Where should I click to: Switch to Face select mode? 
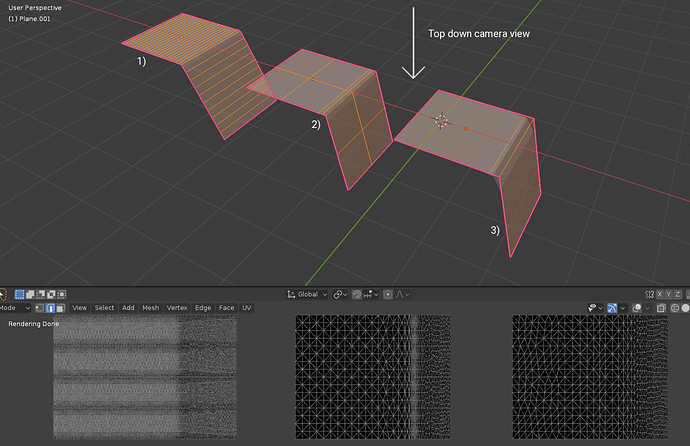[61, 308]
